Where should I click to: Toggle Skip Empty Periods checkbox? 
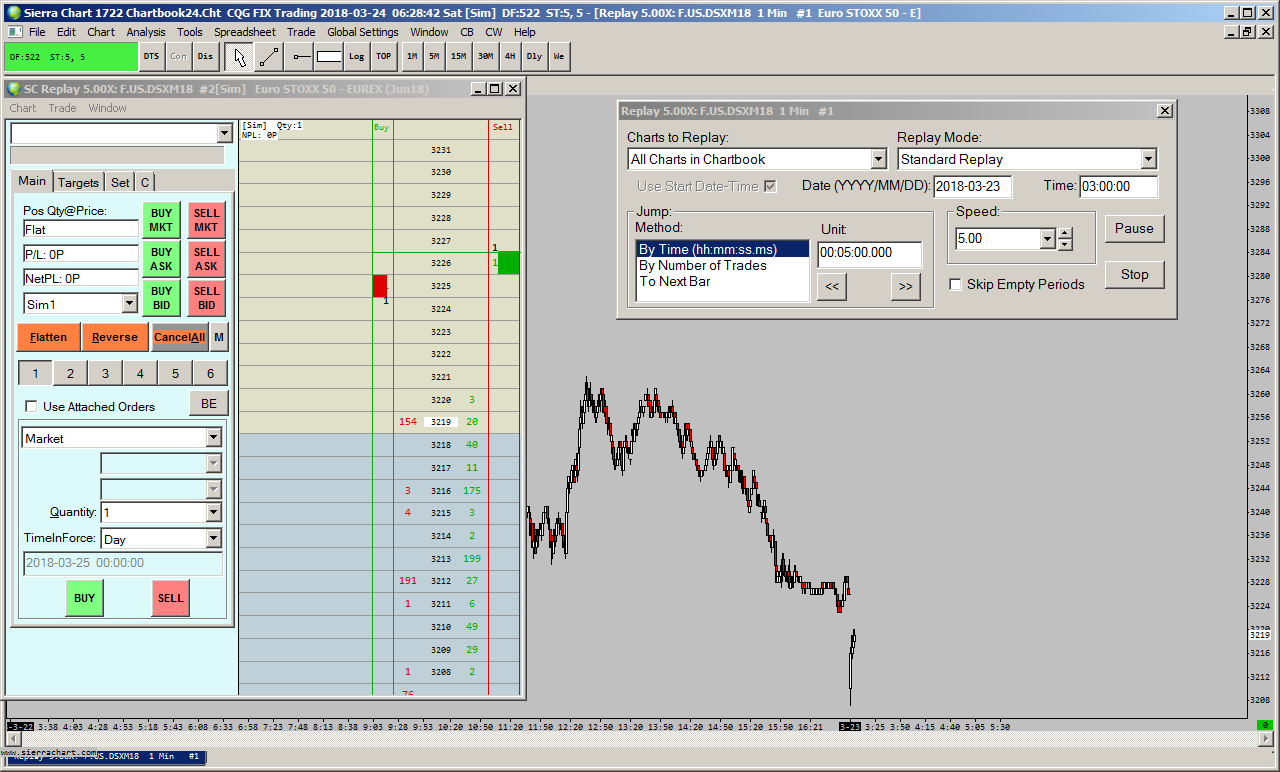956,285
